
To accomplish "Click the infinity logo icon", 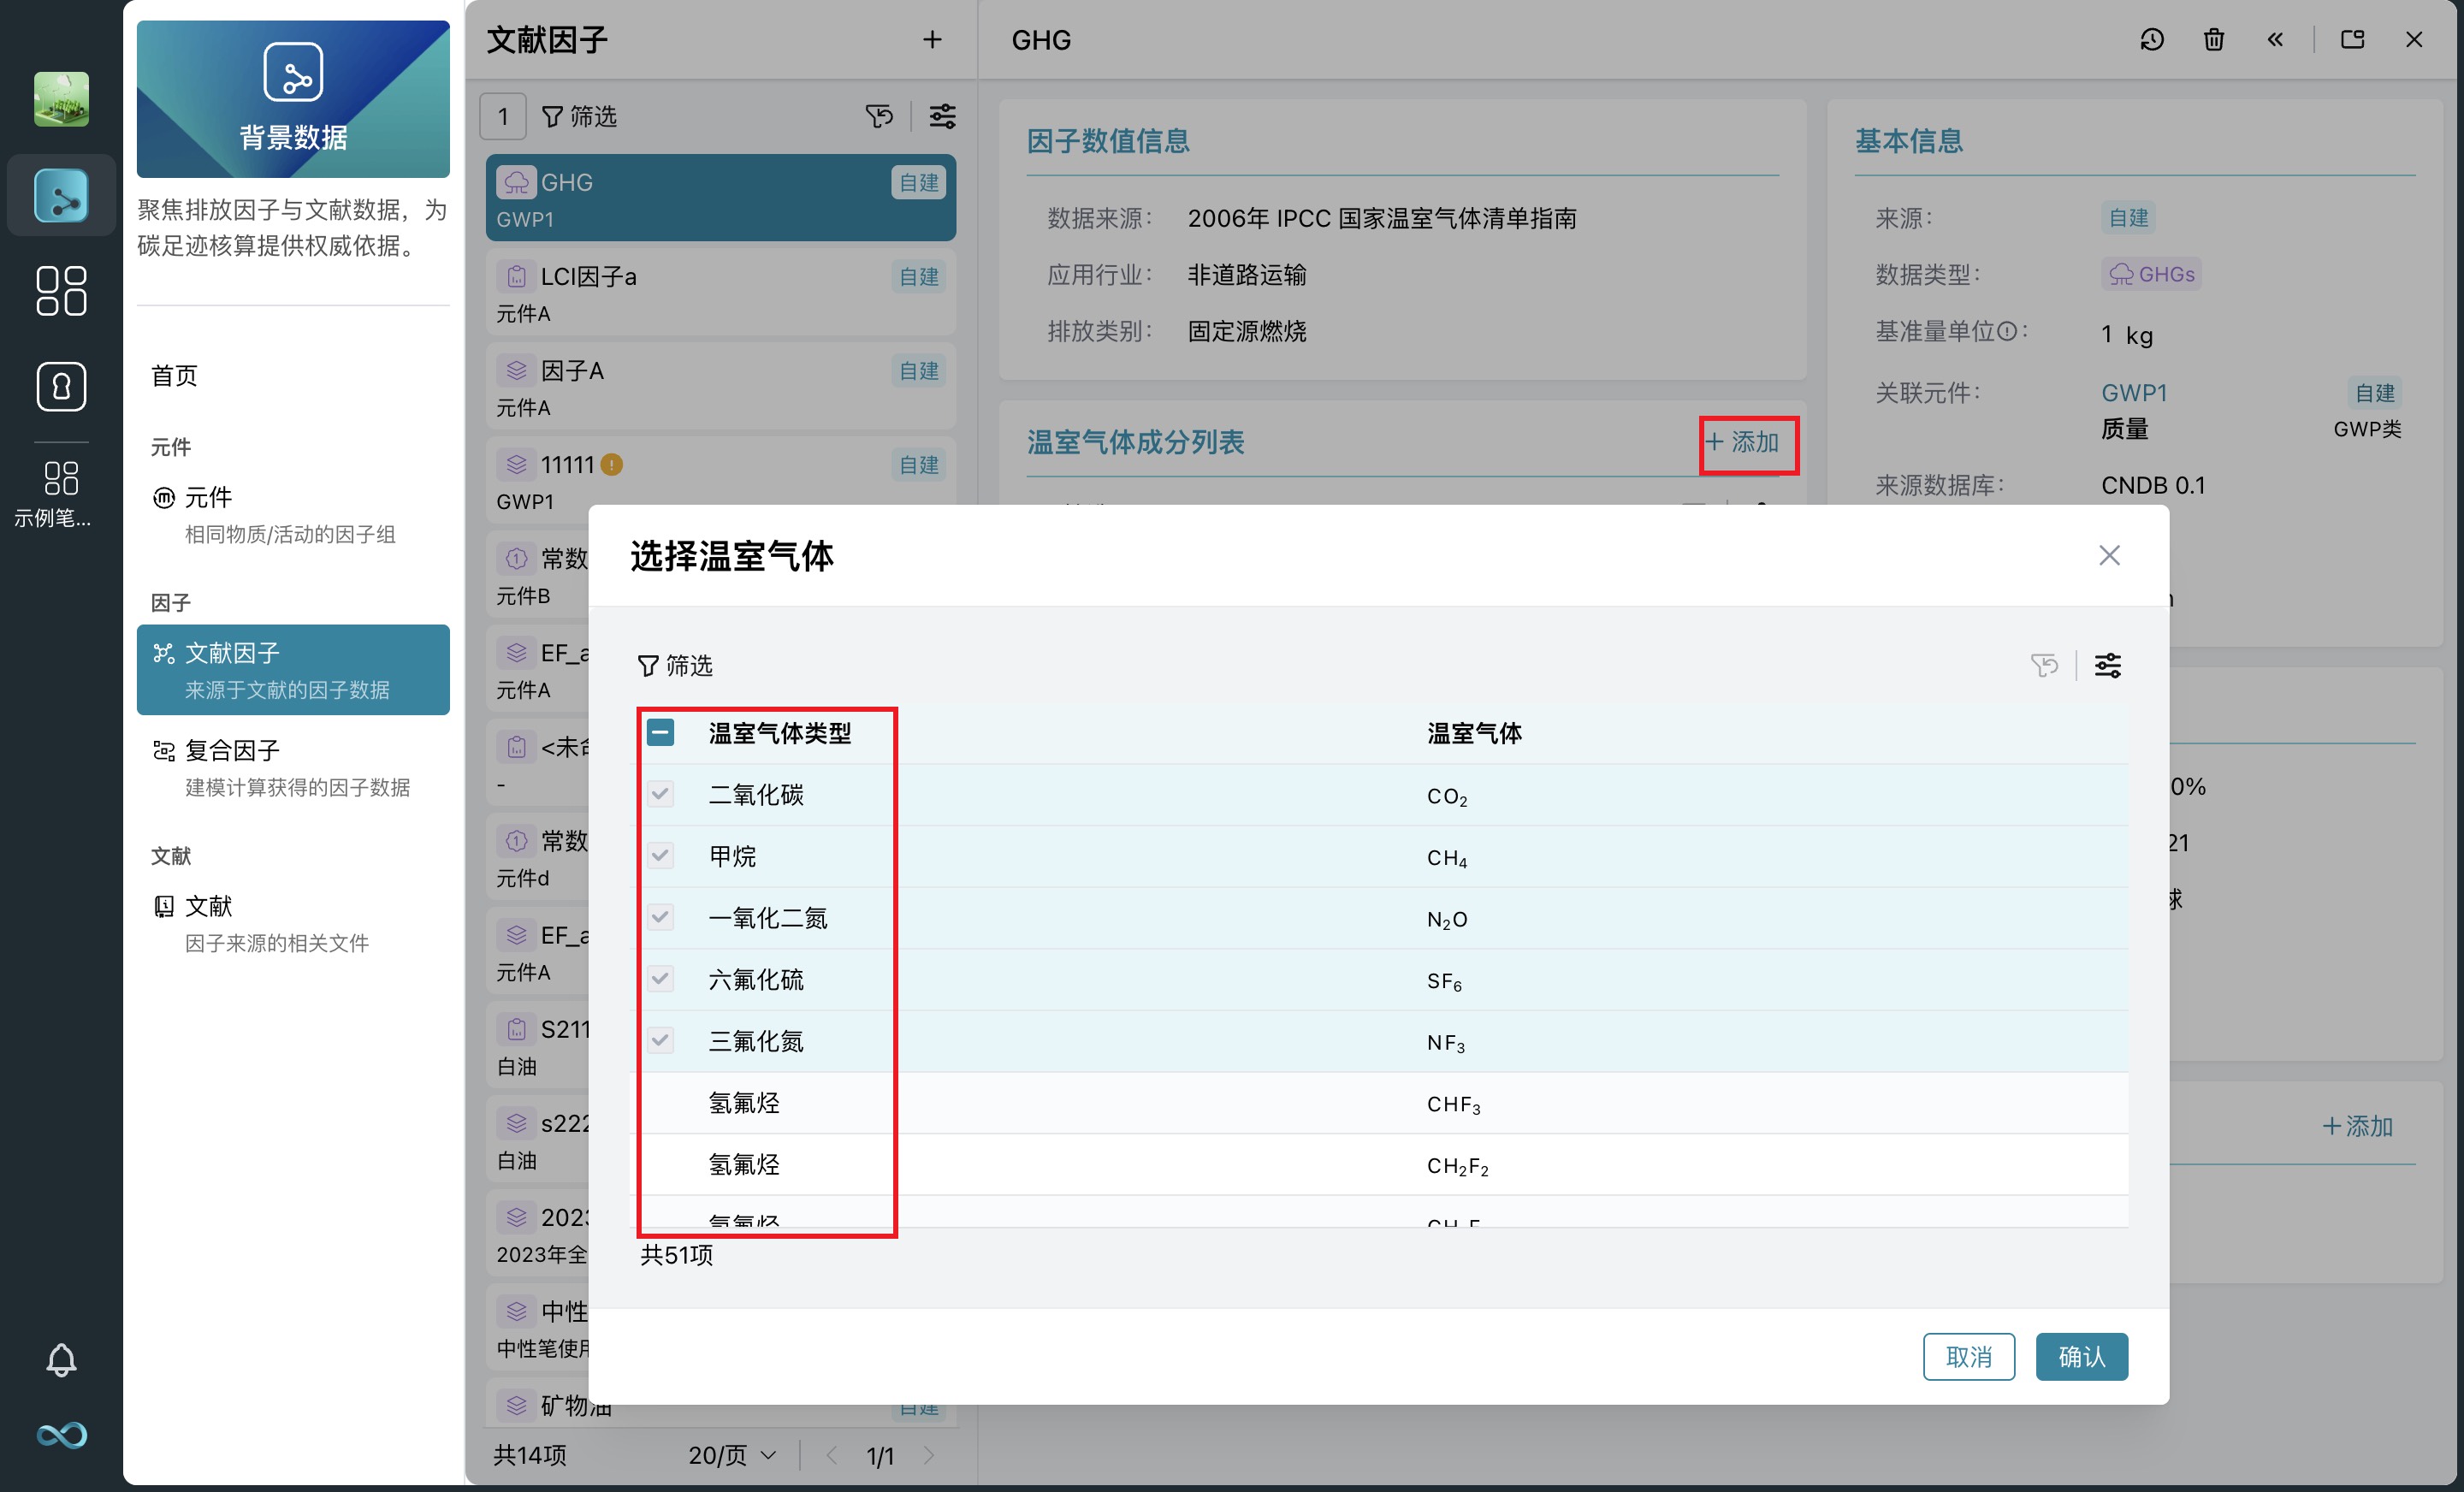I will (x=61, y=1436).
